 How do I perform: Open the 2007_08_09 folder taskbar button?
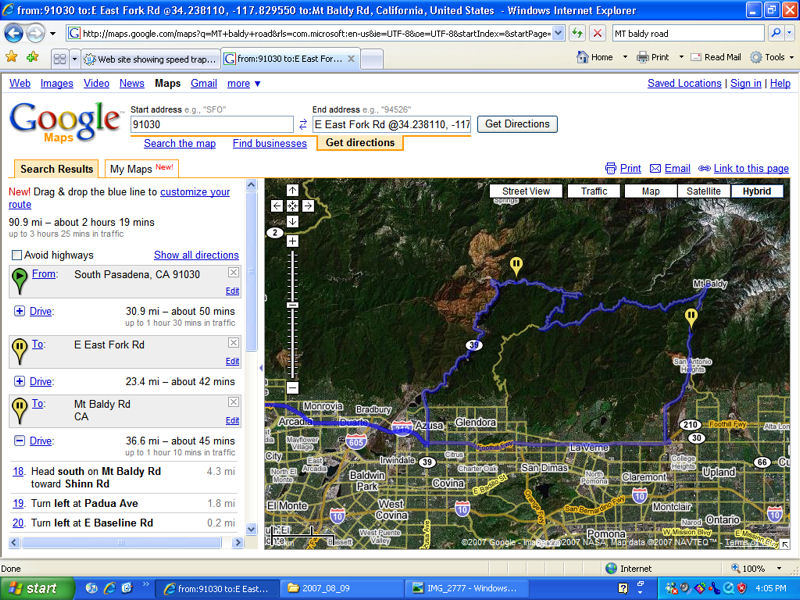click(342, 588)
